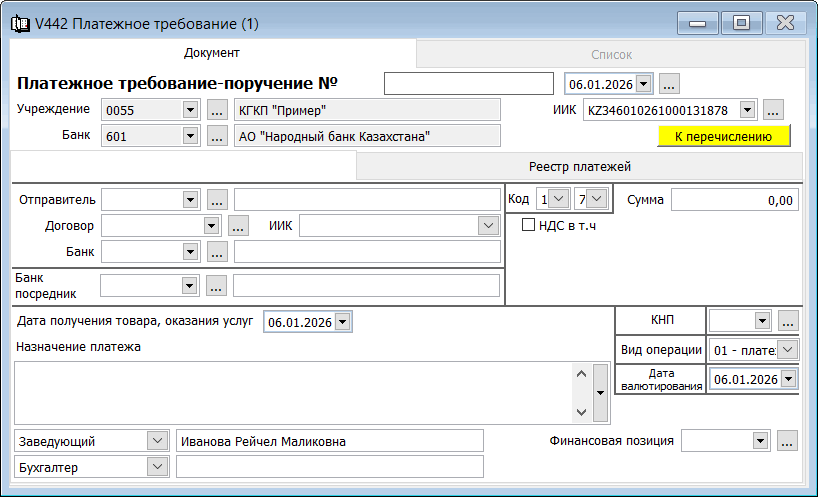The height and width of the screenshot is (497, 818).
Task: Open ИИК account lookup ellipsis button
Action: pos(773,110)
